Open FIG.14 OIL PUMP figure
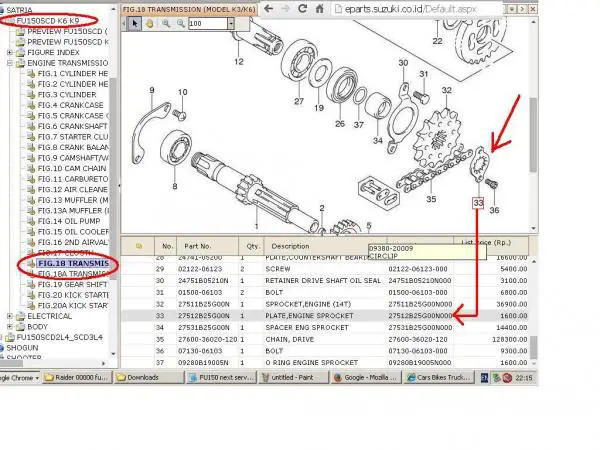The image size is (600, 450). (x=69, y=221)
